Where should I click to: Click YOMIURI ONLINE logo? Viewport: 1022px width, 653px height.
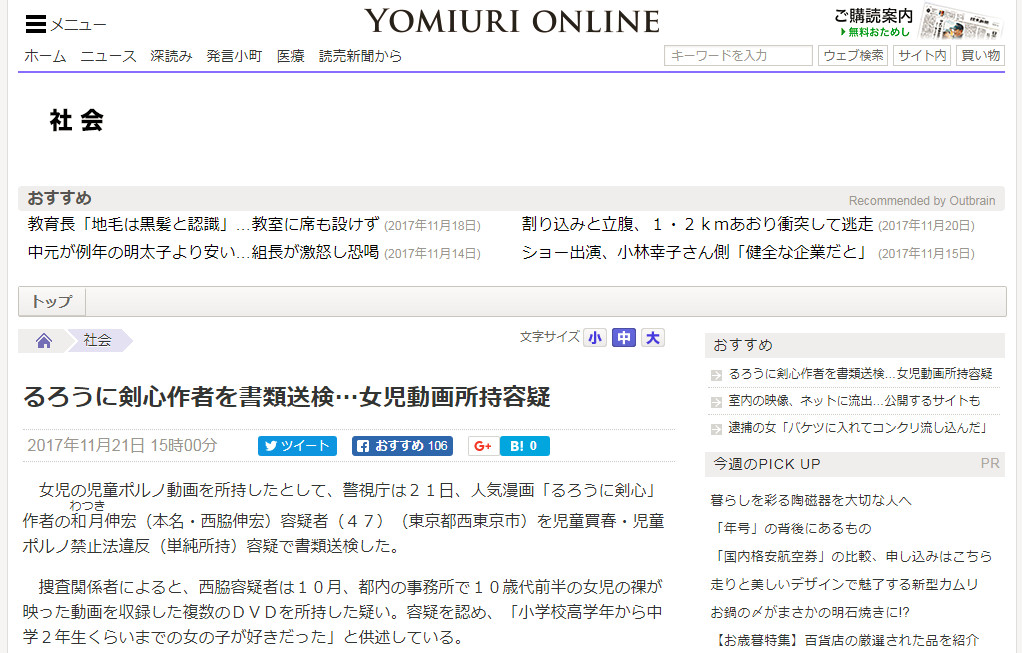(512, 22)
